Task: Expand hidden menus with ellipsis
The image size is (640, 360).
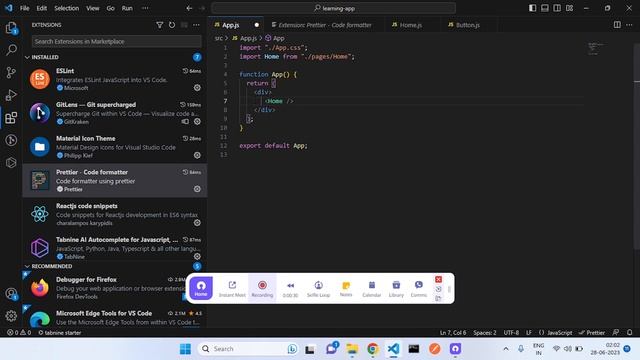Action: pos(145,8)
